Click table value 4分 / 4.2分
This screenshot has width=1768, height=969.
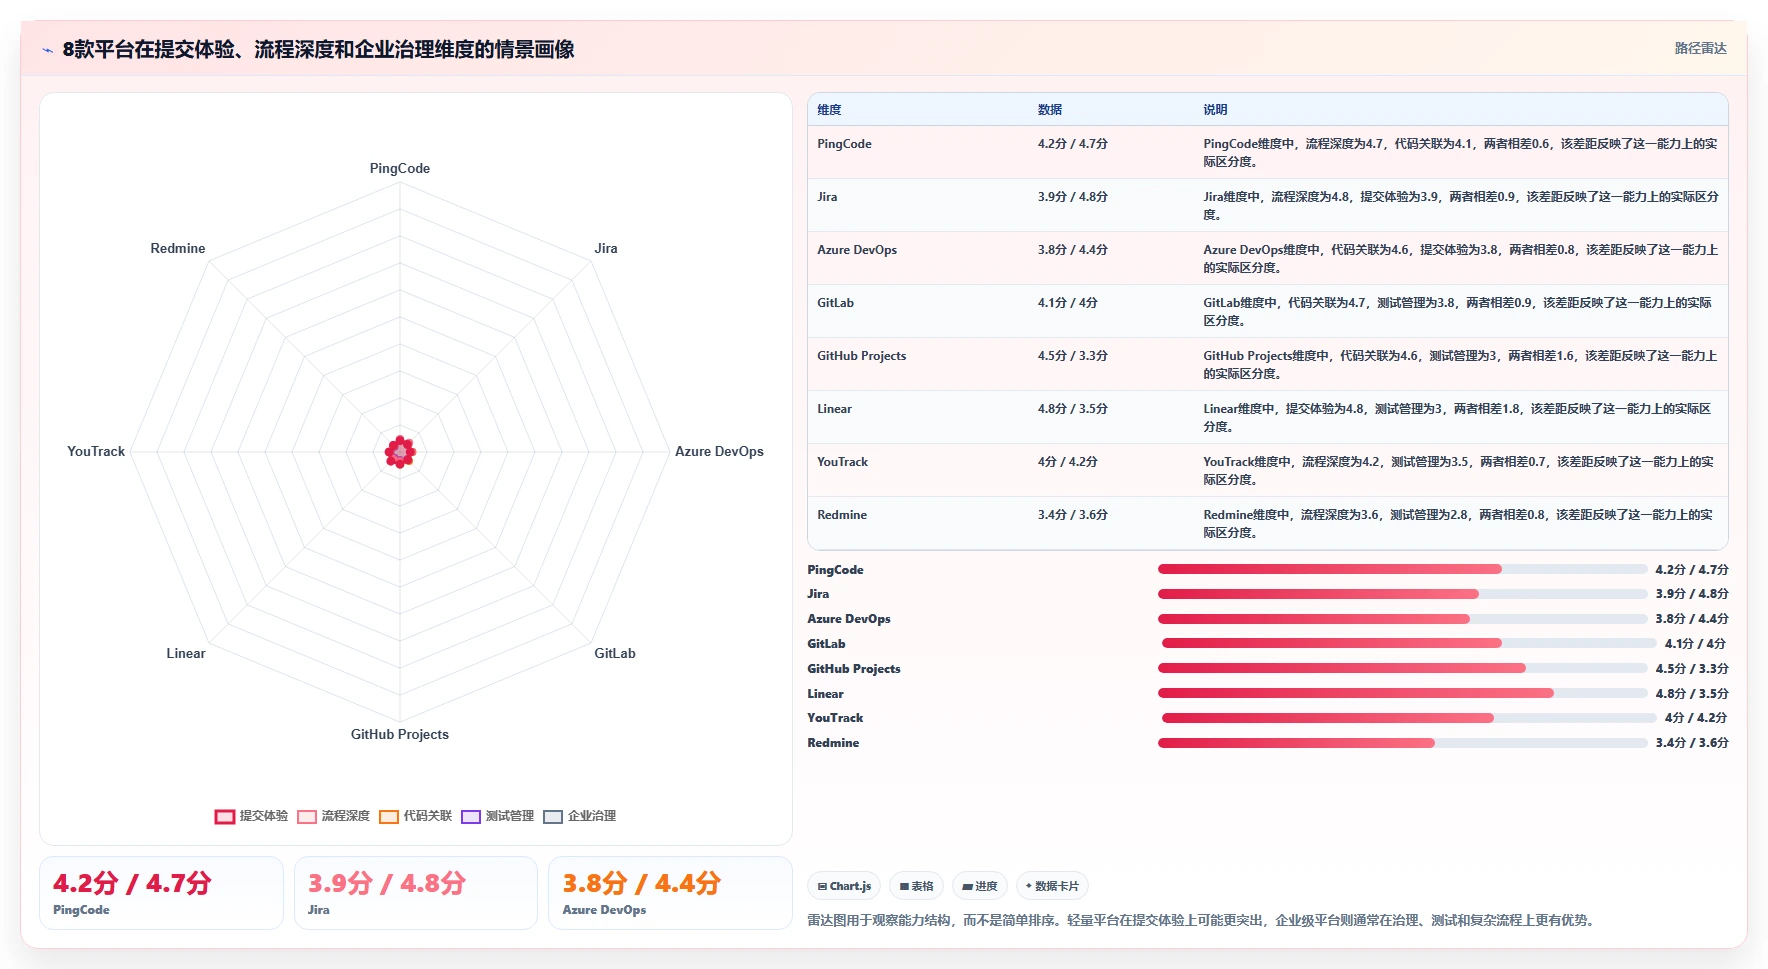[x=1067, y=462]
